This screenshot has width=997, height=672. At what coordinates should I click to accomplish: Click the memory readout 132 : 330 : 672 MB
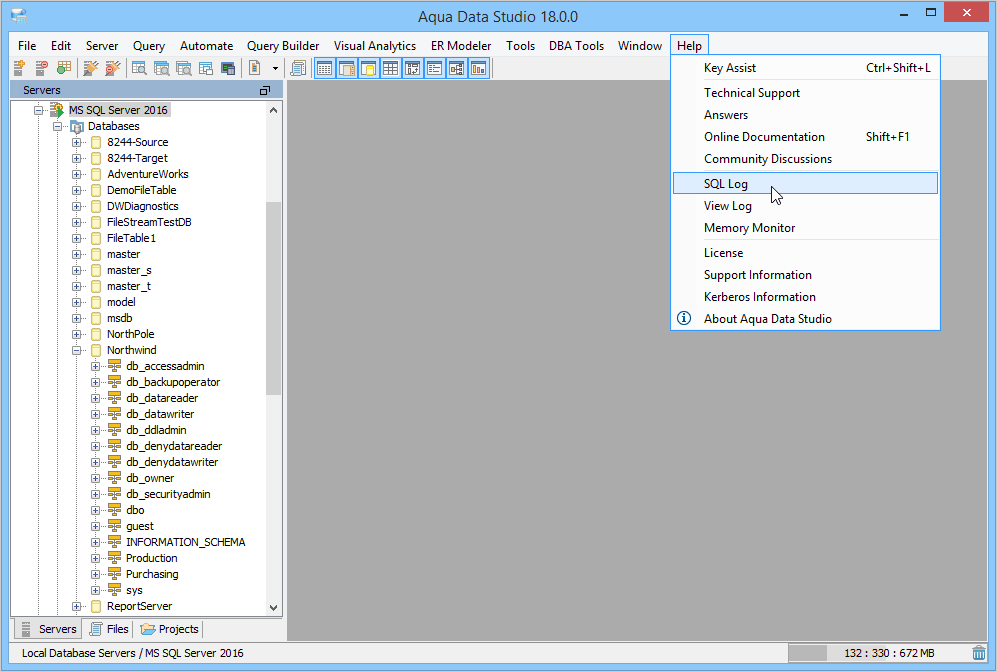(889, 653)
